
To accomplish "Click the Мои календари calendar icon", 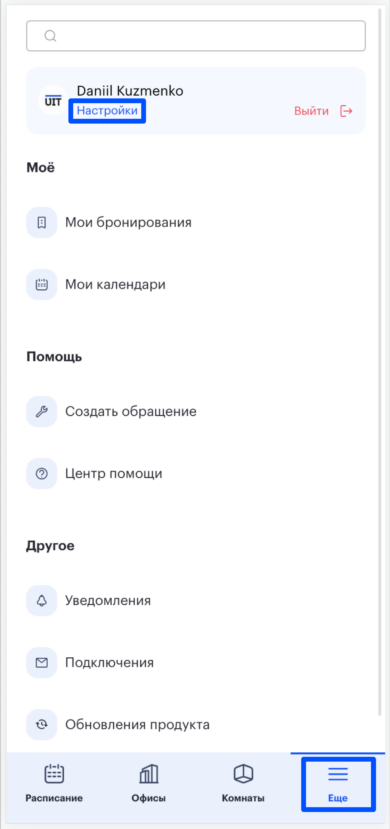I will (42, 284).
